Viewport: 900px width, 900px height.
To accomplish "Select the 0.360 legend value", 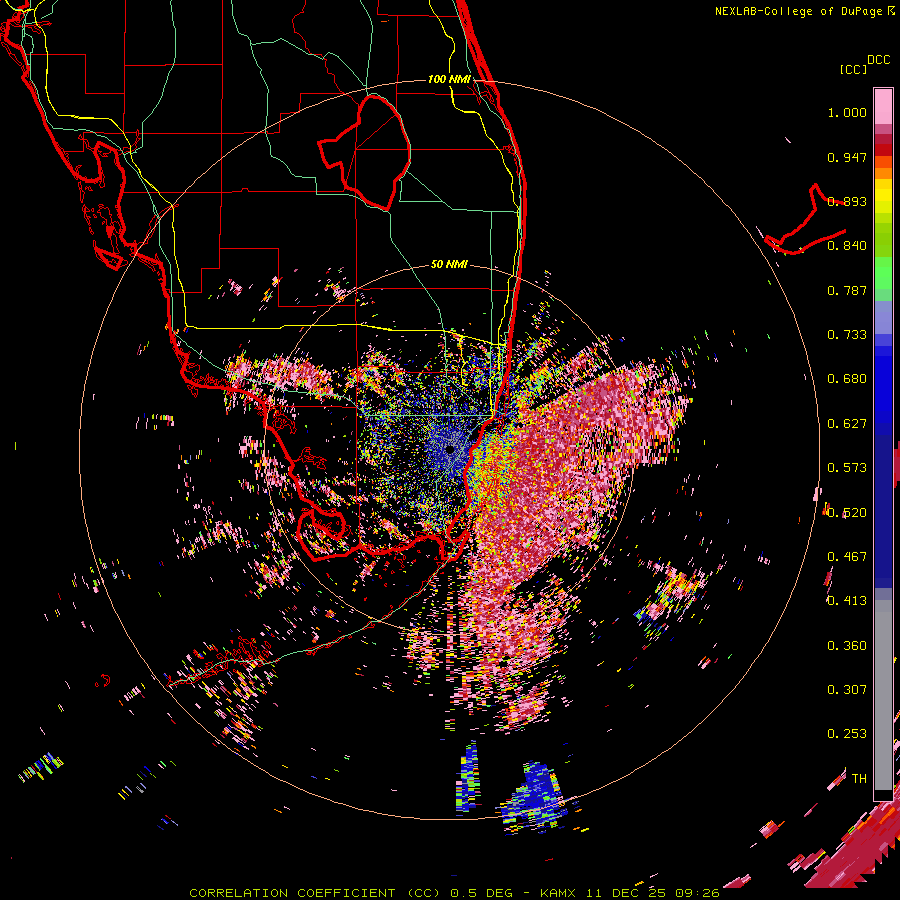I will pos(847,646).
